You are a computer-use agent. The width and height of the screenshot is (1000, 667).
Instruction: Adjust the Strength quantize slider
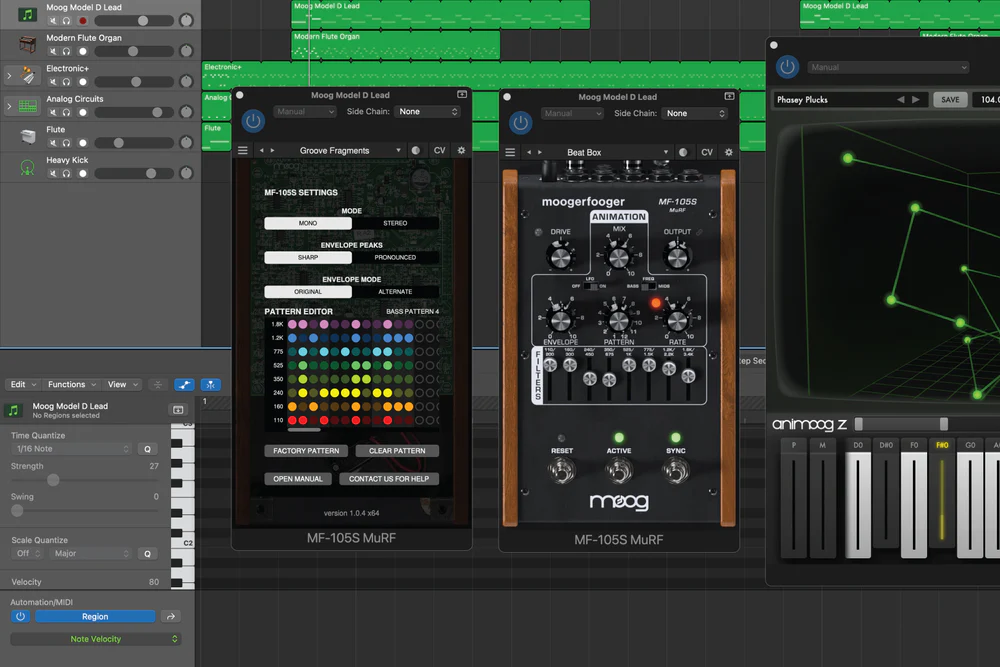point(51,478)
